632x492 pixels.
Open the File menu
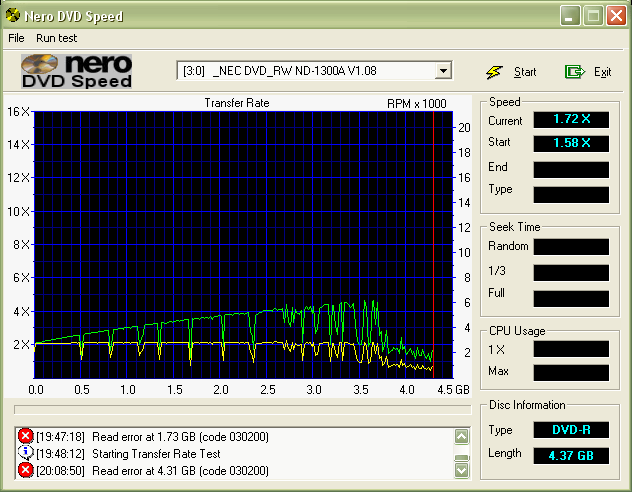pyautogui.click(x=16, y=38)
